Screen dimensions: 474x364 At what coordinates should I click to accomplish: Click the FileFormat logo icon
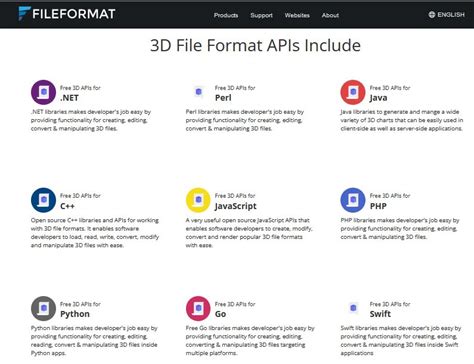(x=24, y=13)
